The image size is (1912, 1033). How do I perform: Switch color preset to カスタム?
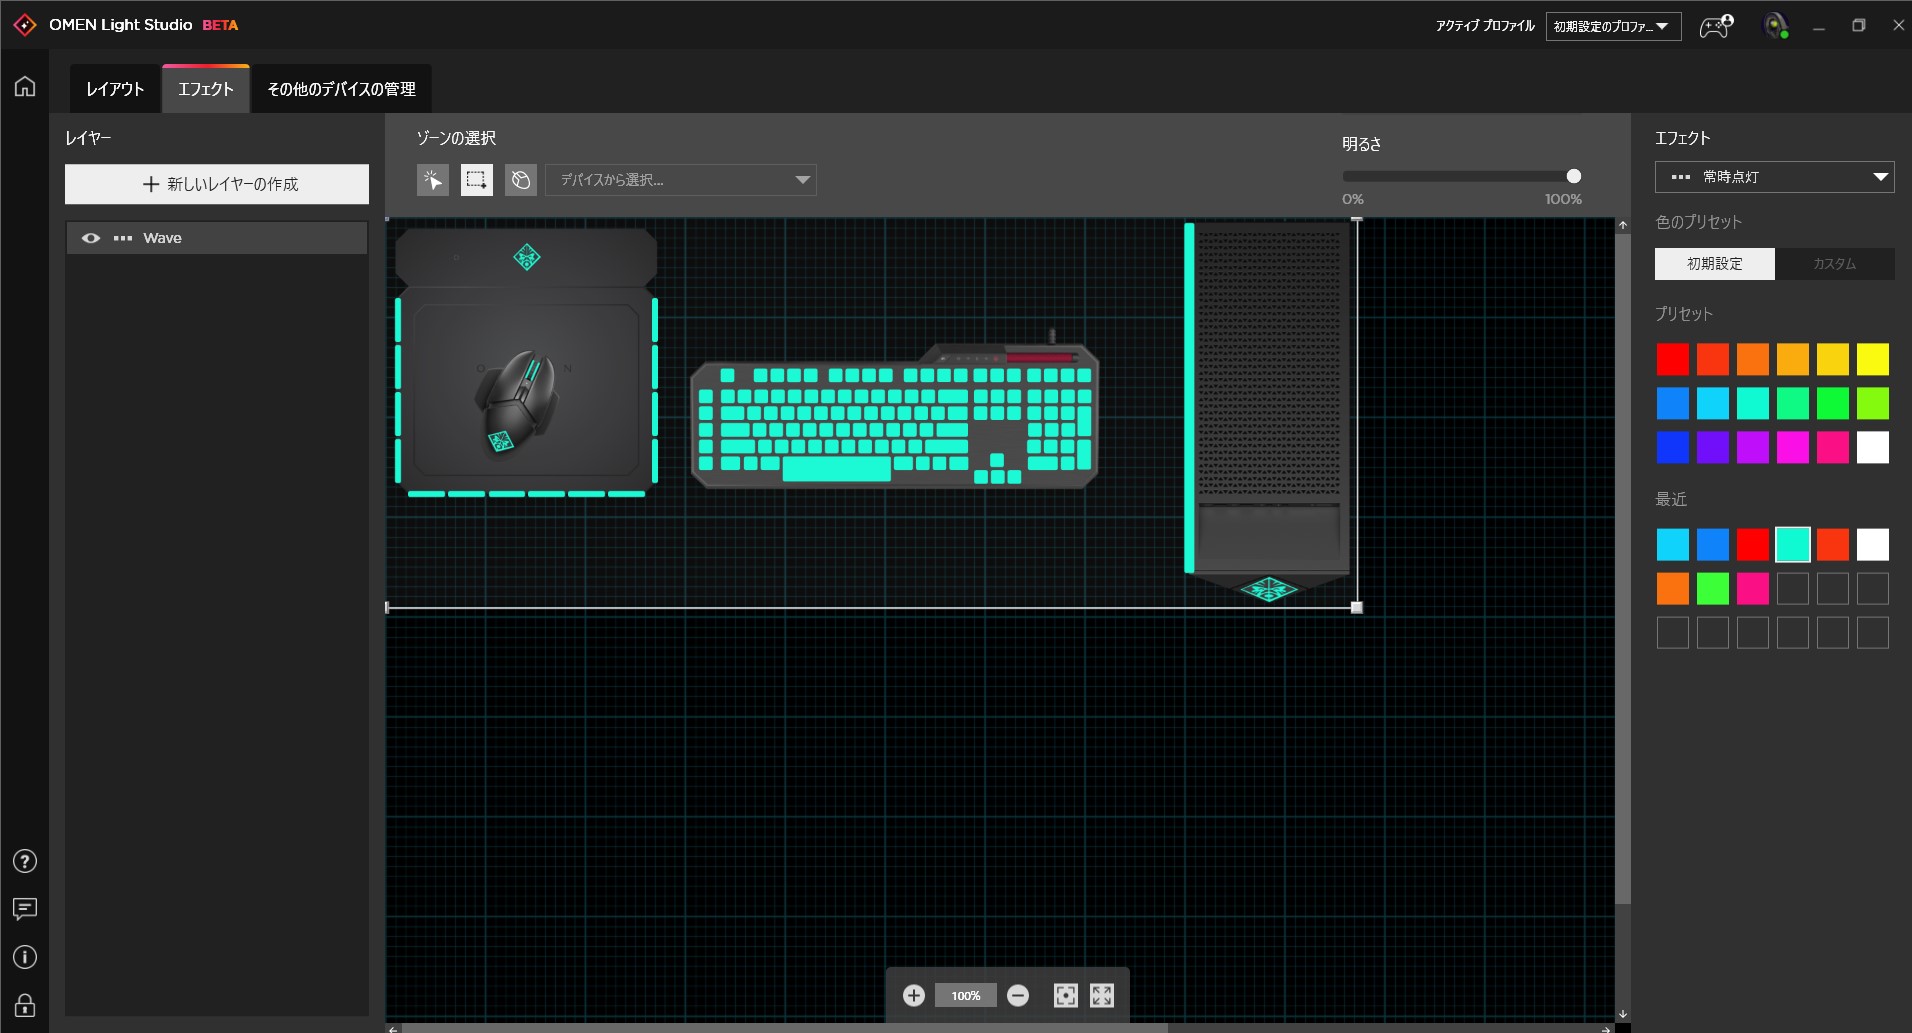1834,264
